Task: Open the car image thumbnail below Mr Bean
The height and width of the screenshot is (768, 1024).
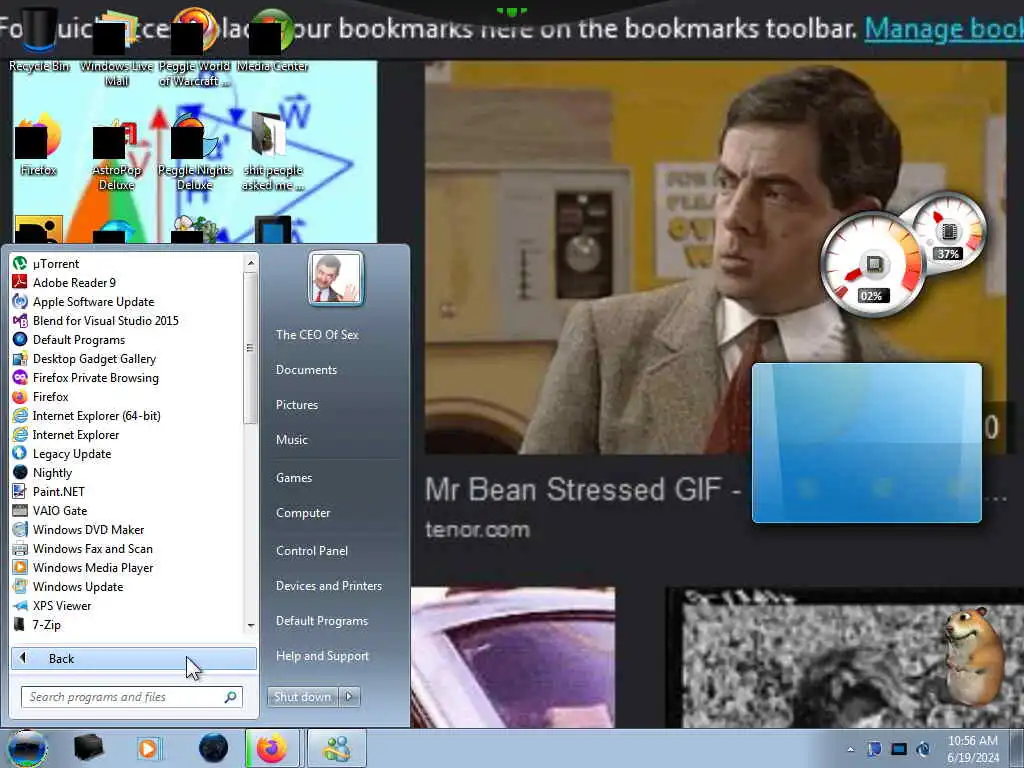Action: pyautogui.click(x=513, y=657)
